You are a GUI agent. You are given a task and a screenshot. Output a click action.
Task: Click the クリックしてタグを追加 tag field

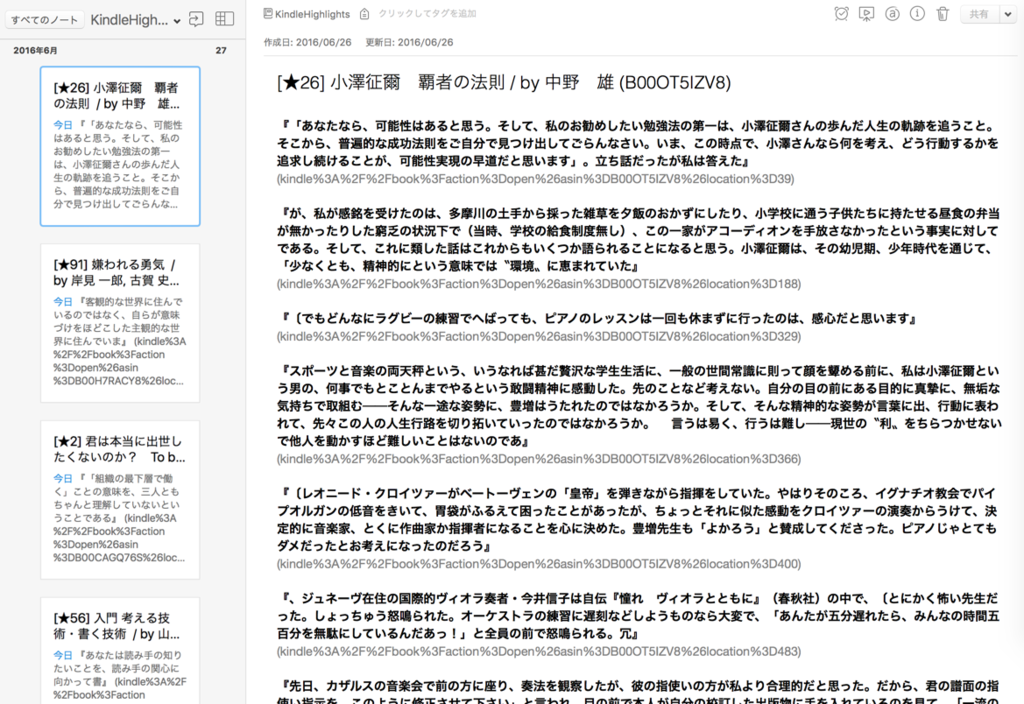pyautogui.click(x=427, y=14)
